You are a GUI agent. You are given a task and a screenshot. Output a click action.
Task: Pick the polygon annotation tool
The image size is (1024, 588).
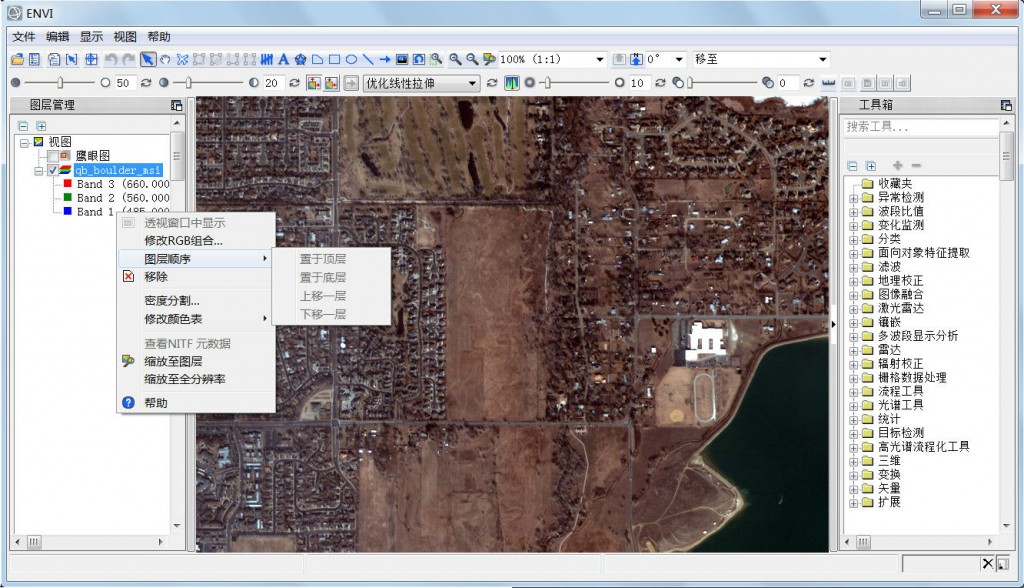[x=317, y=59]
